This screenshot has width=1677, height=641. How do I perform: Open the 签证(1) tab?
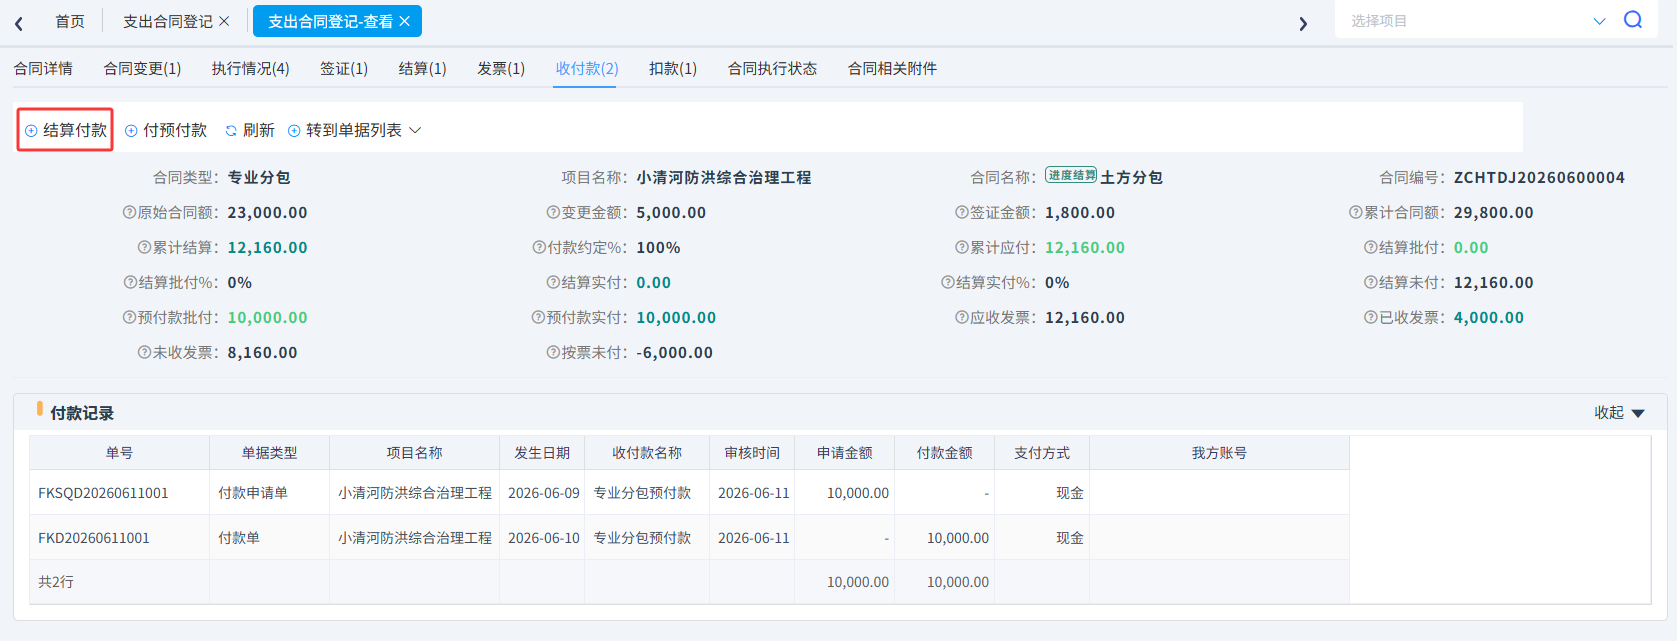coord(344,69)
